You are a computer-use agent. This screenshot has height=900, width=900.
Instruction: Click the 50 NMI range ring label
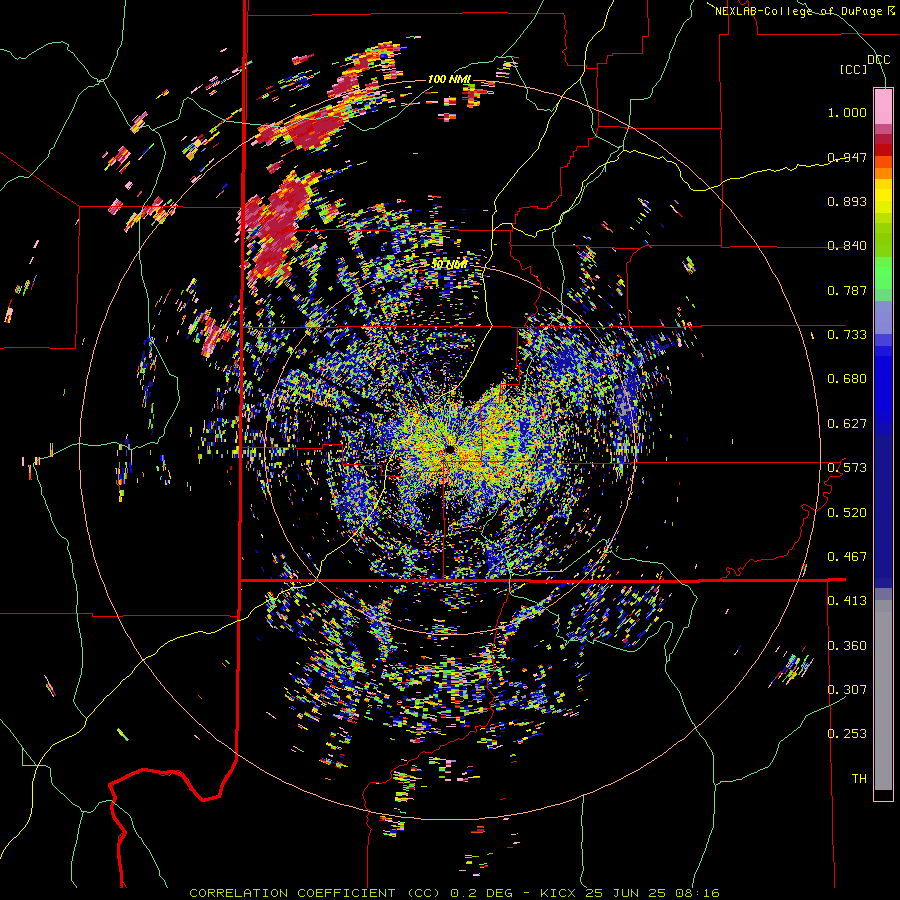click(x=449, y=264)
